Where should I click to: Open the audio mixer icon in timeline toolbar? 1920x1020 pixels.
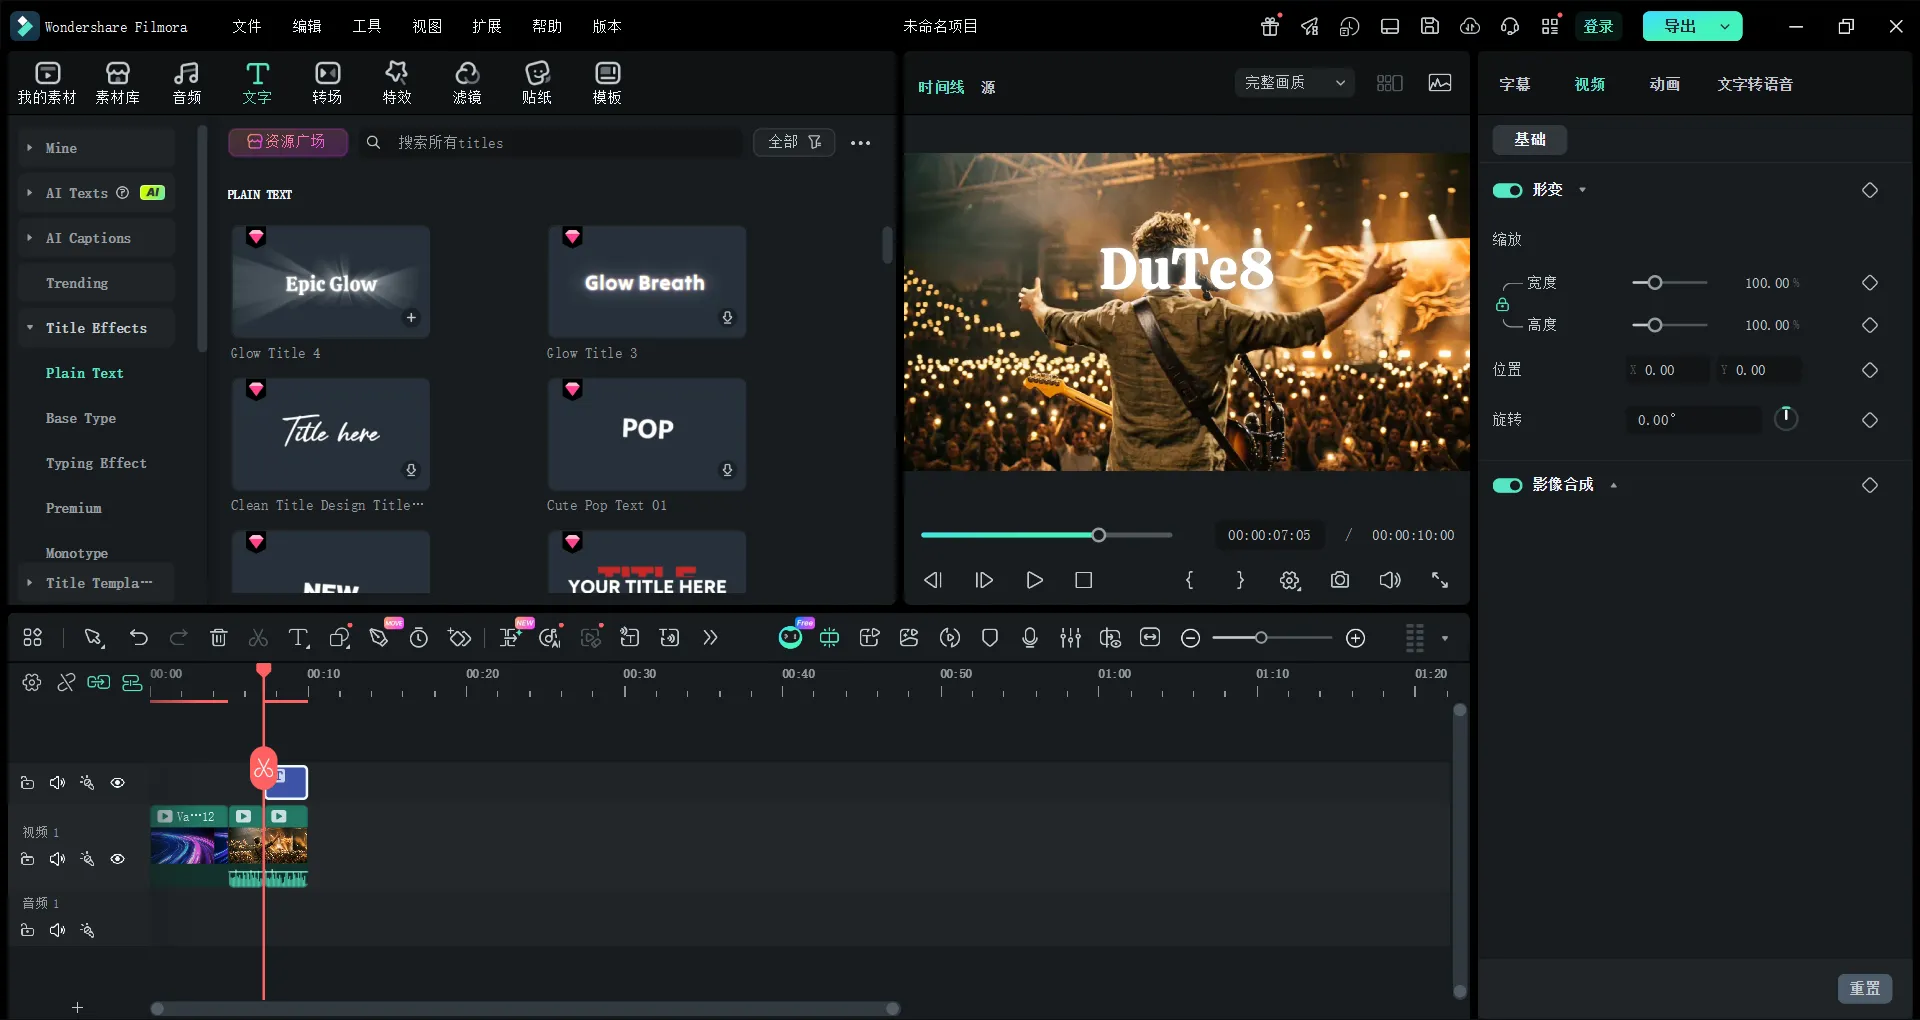(x=1070, y=638)
